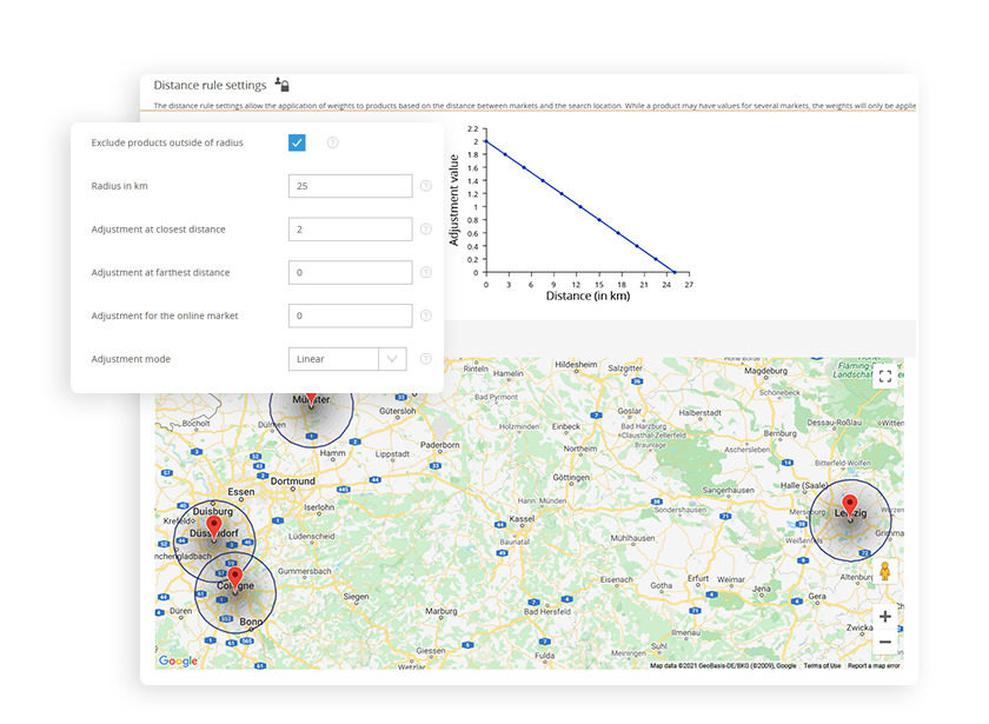The image size is (989, 724).
Task: Click the Paderborn label on map
Action: (x=440, y=445)
